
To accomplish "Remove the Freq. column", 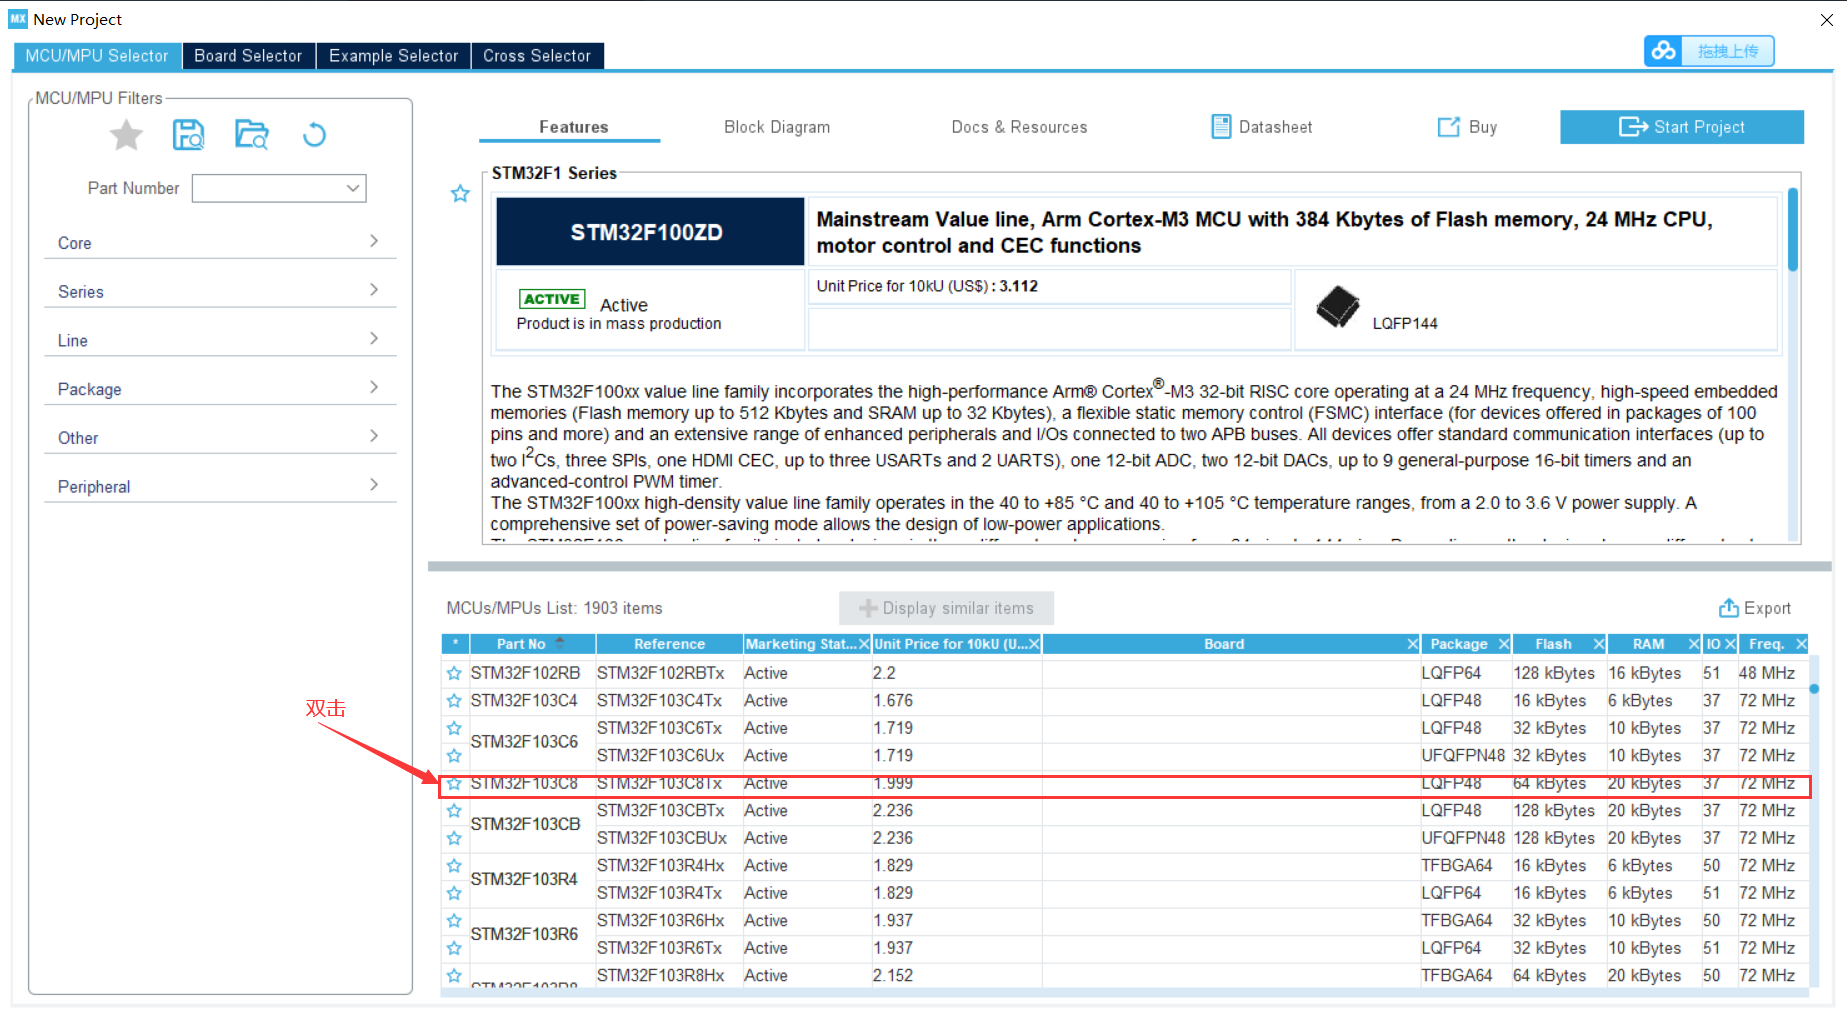I will tap(1801, 644).
